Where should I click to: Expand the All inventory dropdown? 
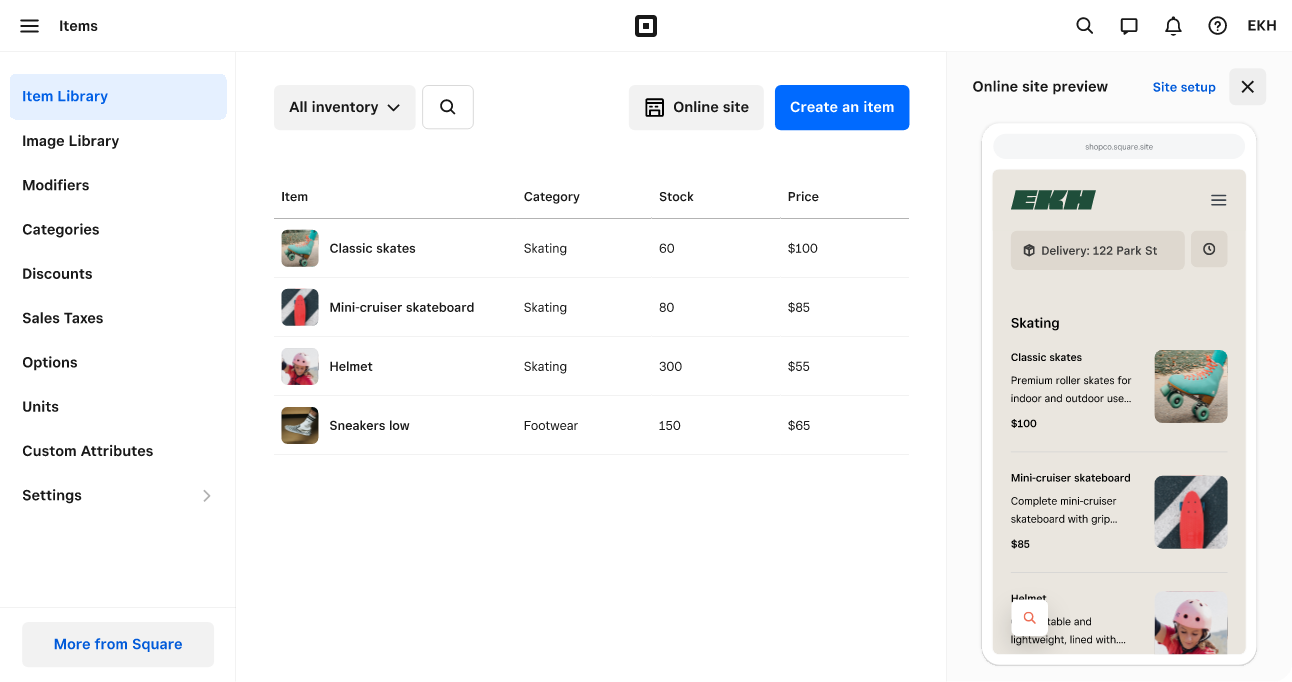(344, 107)
